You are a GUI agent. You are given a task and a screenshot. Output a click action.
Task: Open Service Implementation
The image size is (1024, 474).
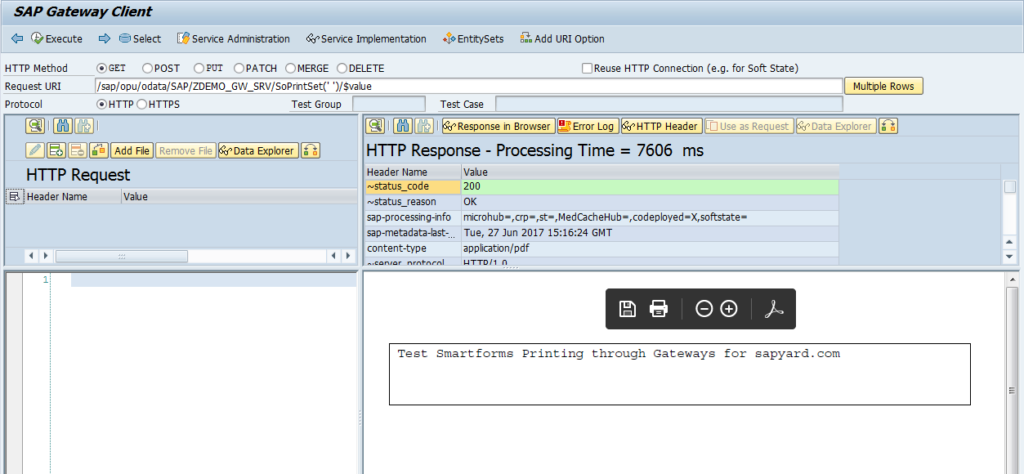click(x=366, y=39)
